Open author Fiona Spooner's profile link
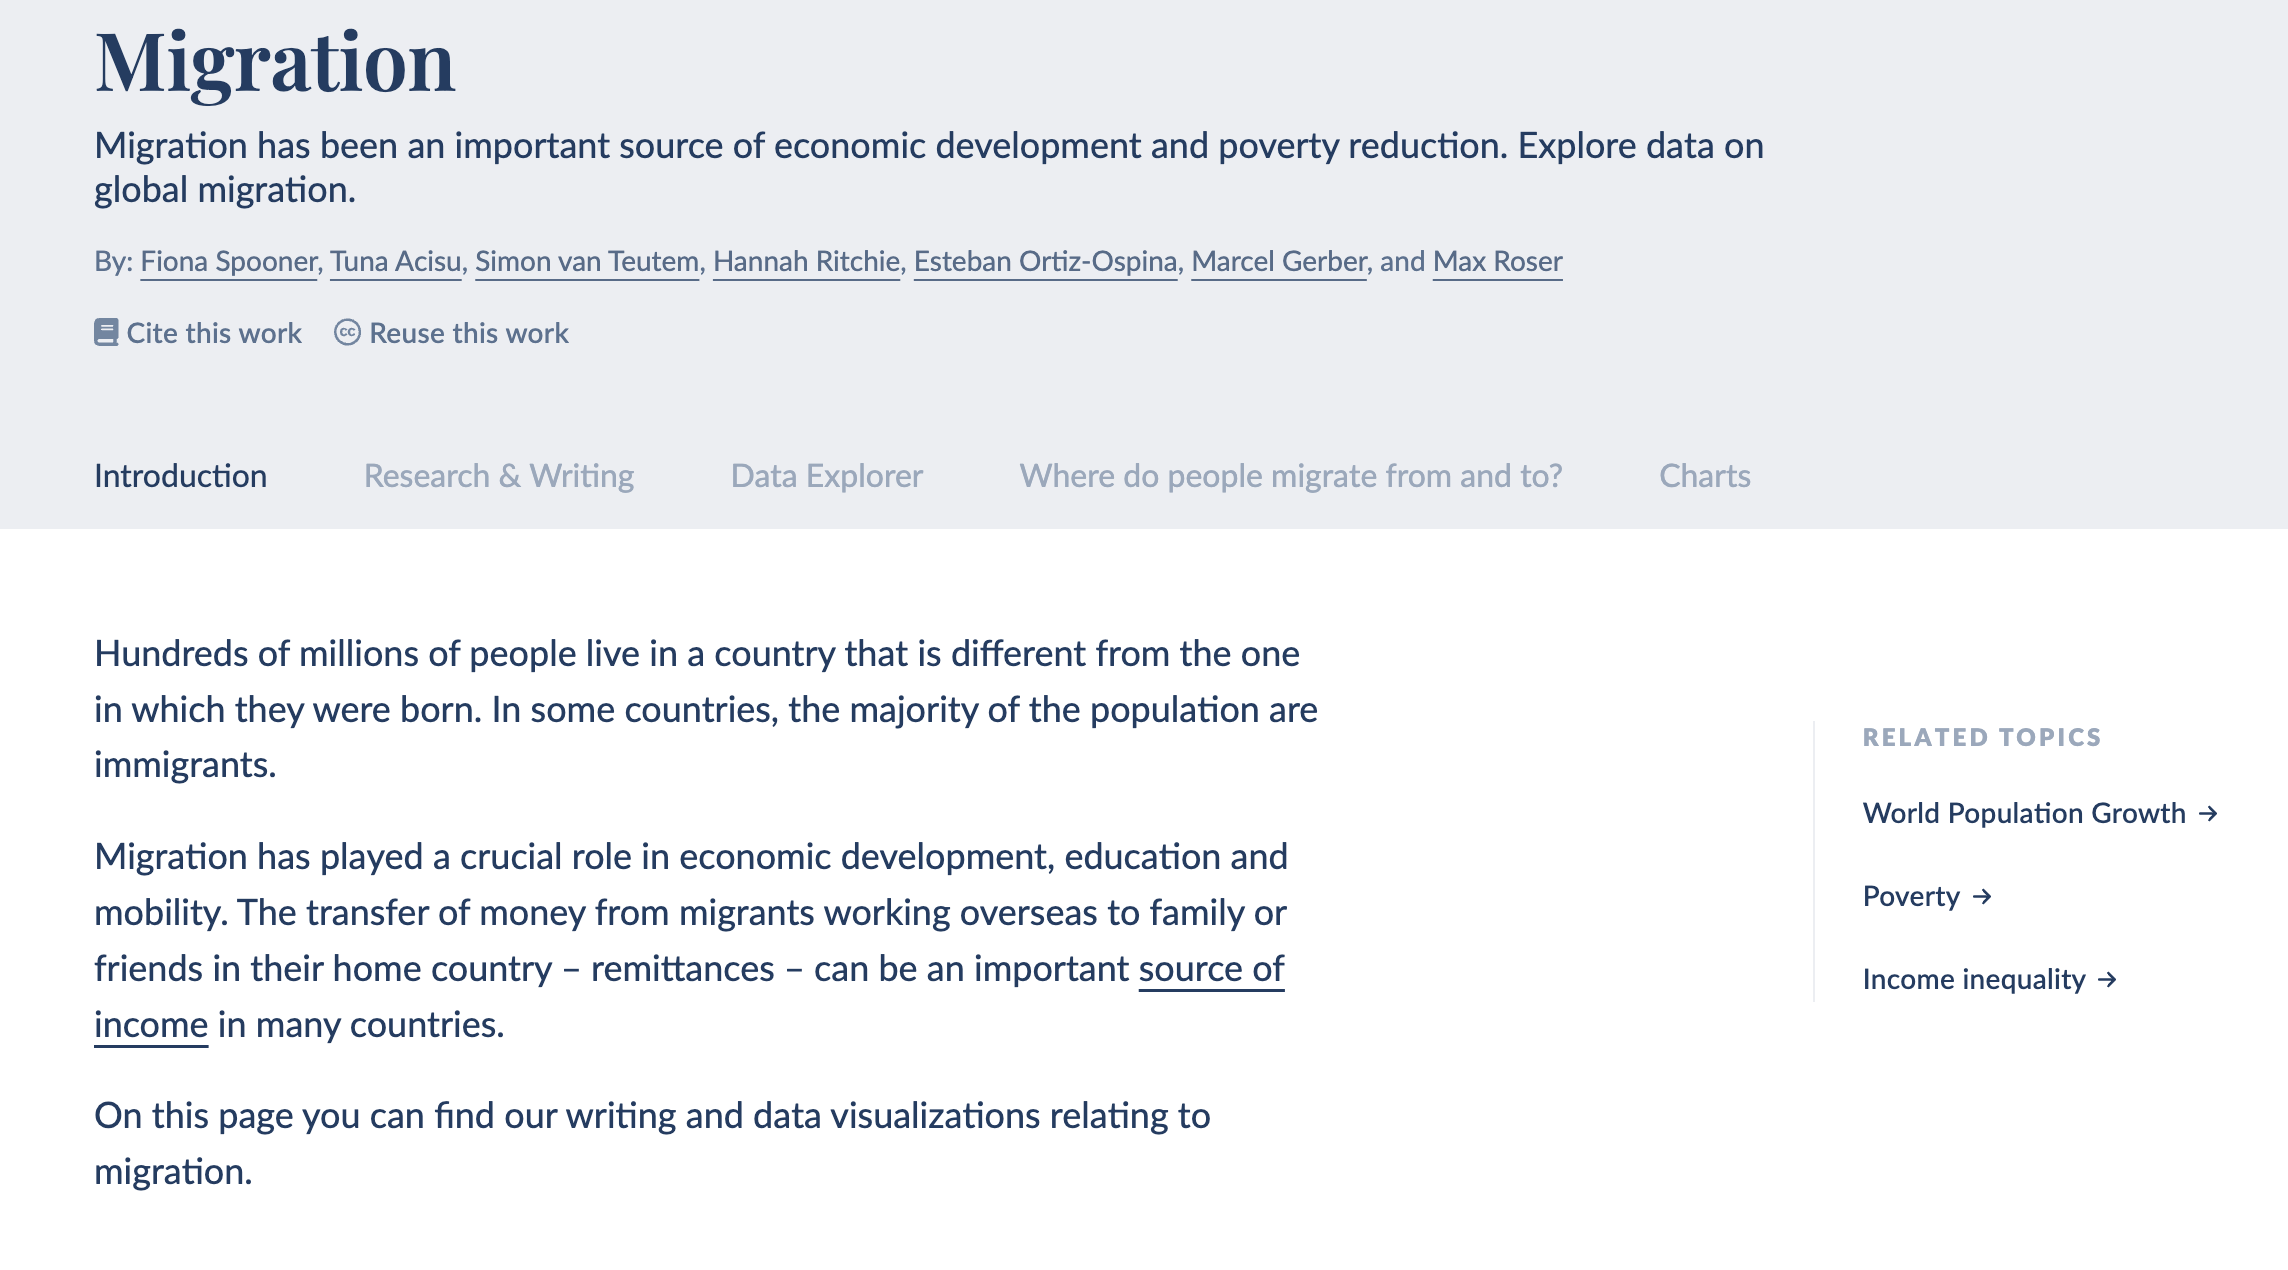2288x1270 pixels. coord(228,262)
